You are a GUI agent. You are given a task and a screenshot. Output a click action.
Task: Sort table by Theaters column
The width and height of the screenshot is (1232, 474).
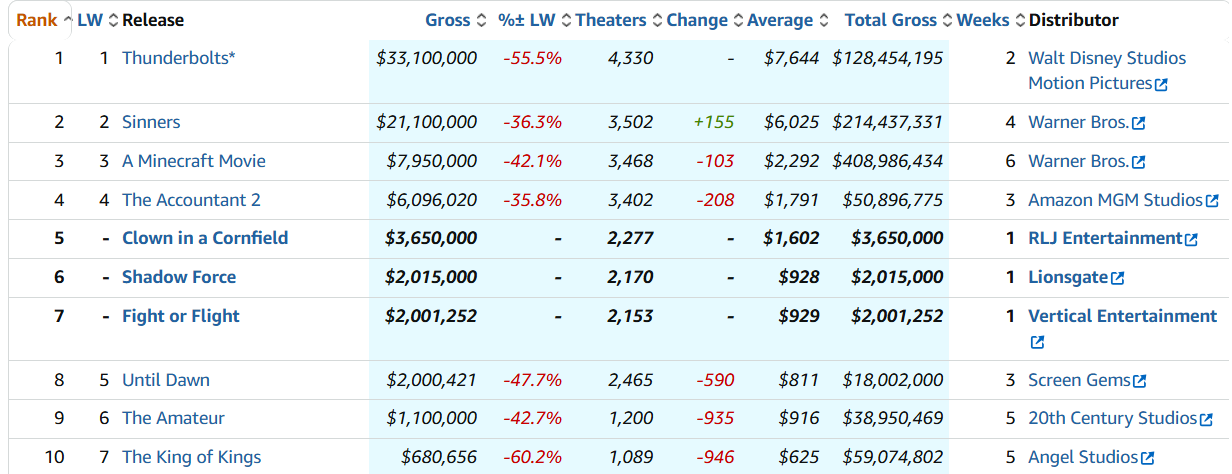pyautogui.click(x=611, y=20)
